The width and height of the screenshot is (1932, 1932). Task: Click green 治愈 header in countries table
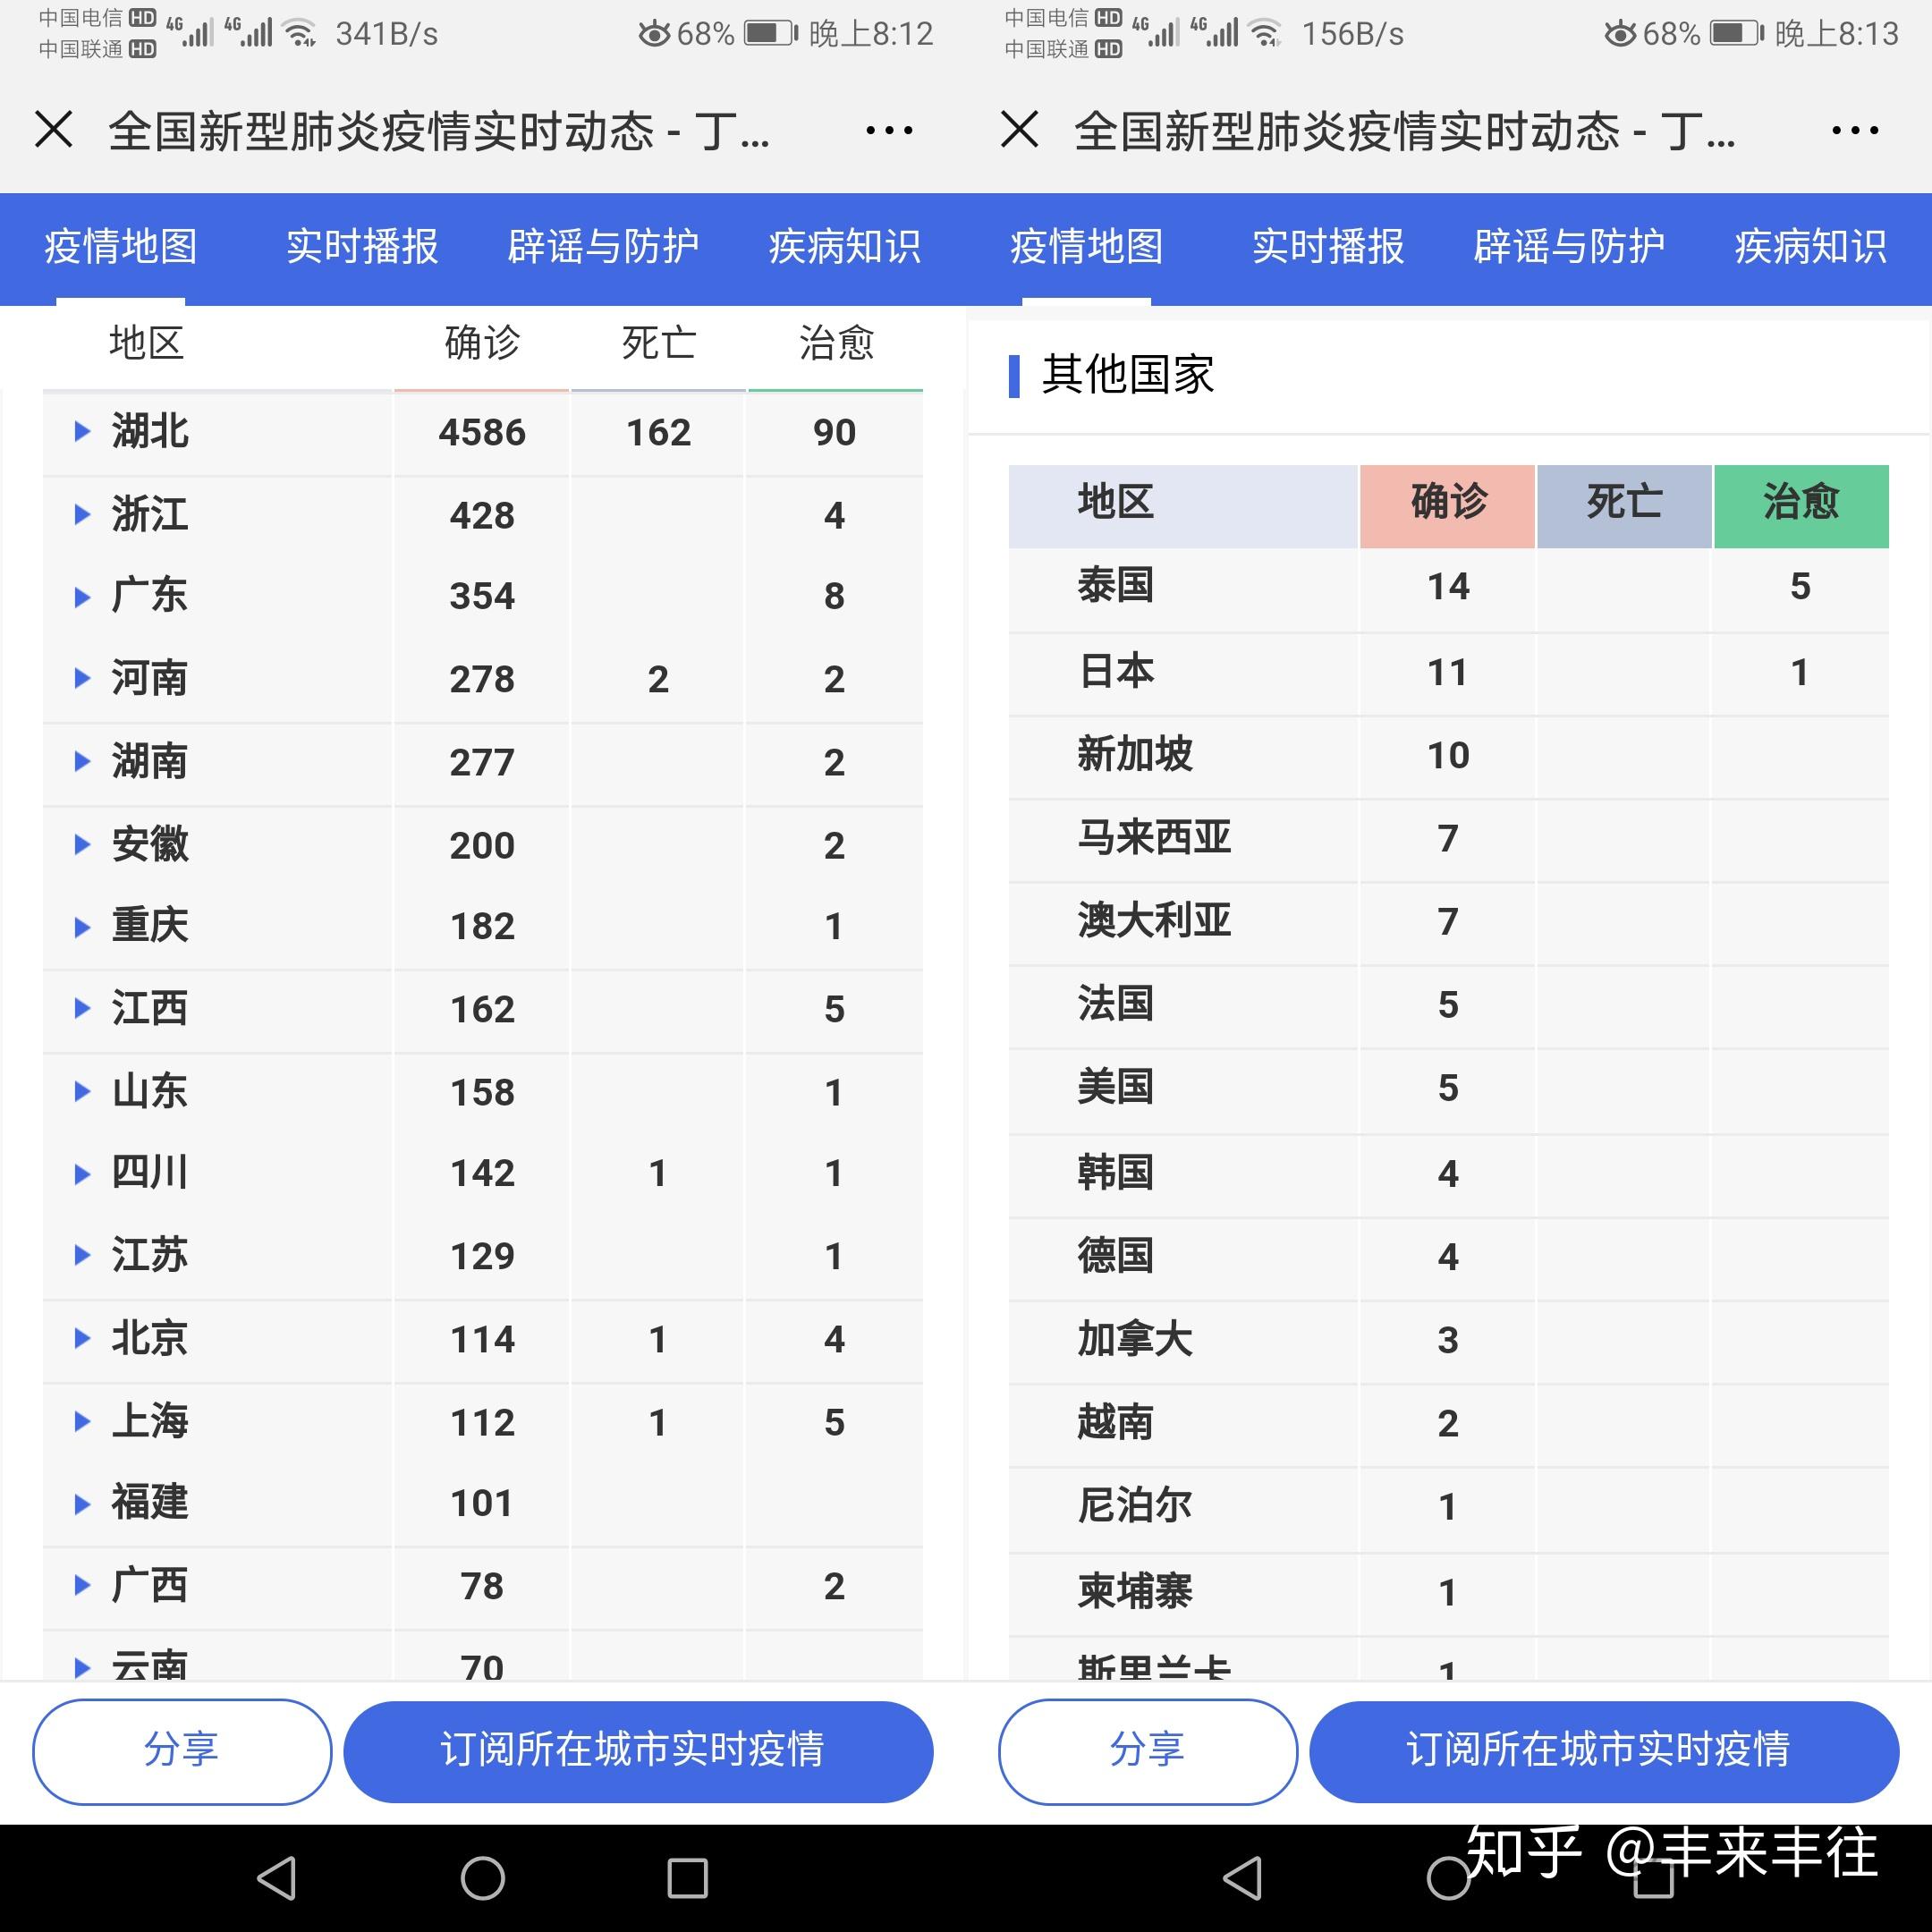coord(1801,506)
